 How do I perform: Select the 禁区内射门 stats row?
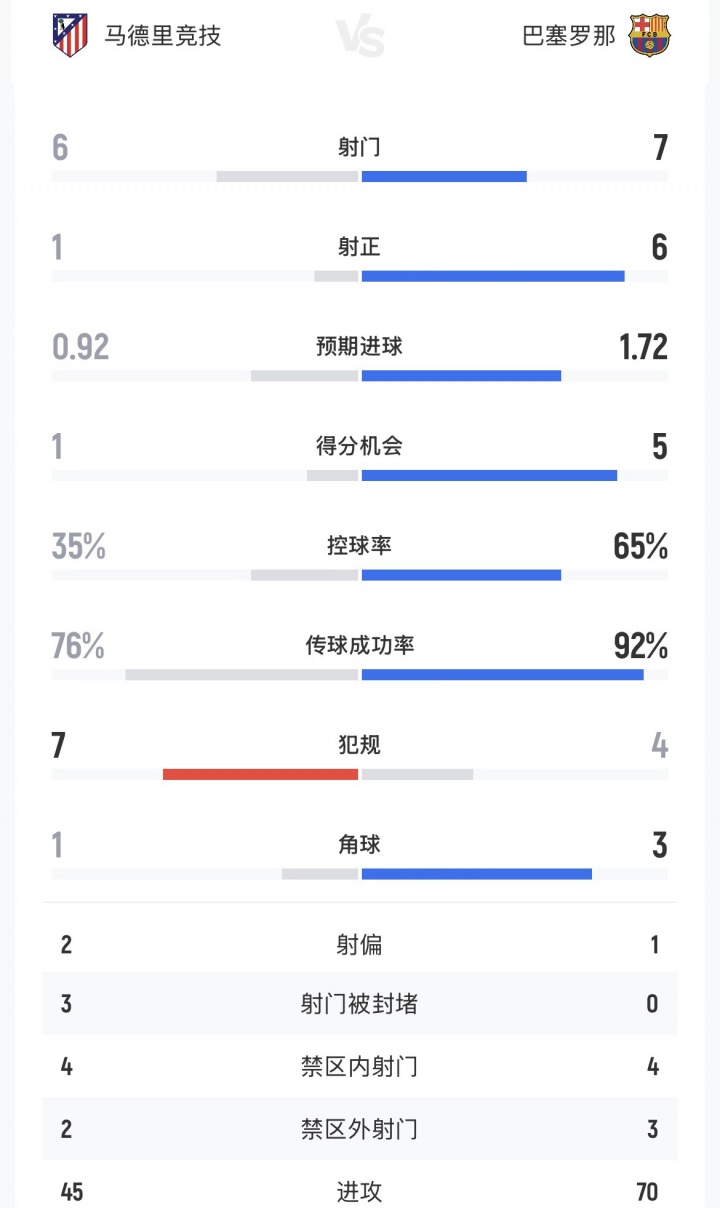pyautogui.click(x=359, y=1067)
